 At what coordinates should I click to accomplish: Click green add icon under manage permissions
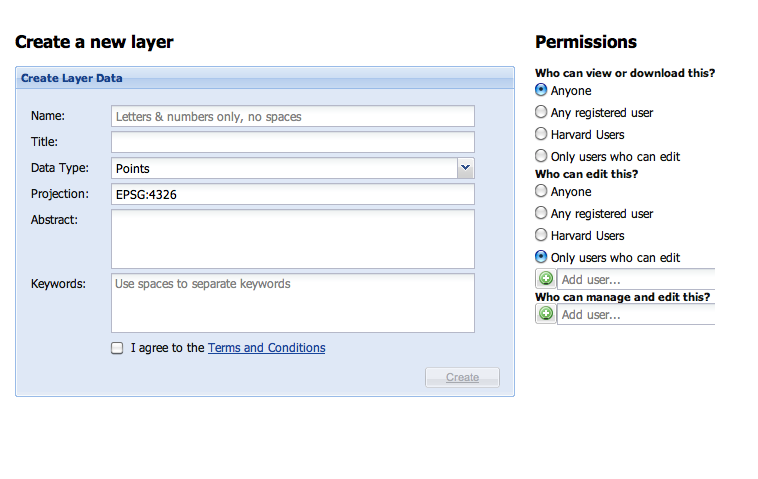click(x=546, y=314)
